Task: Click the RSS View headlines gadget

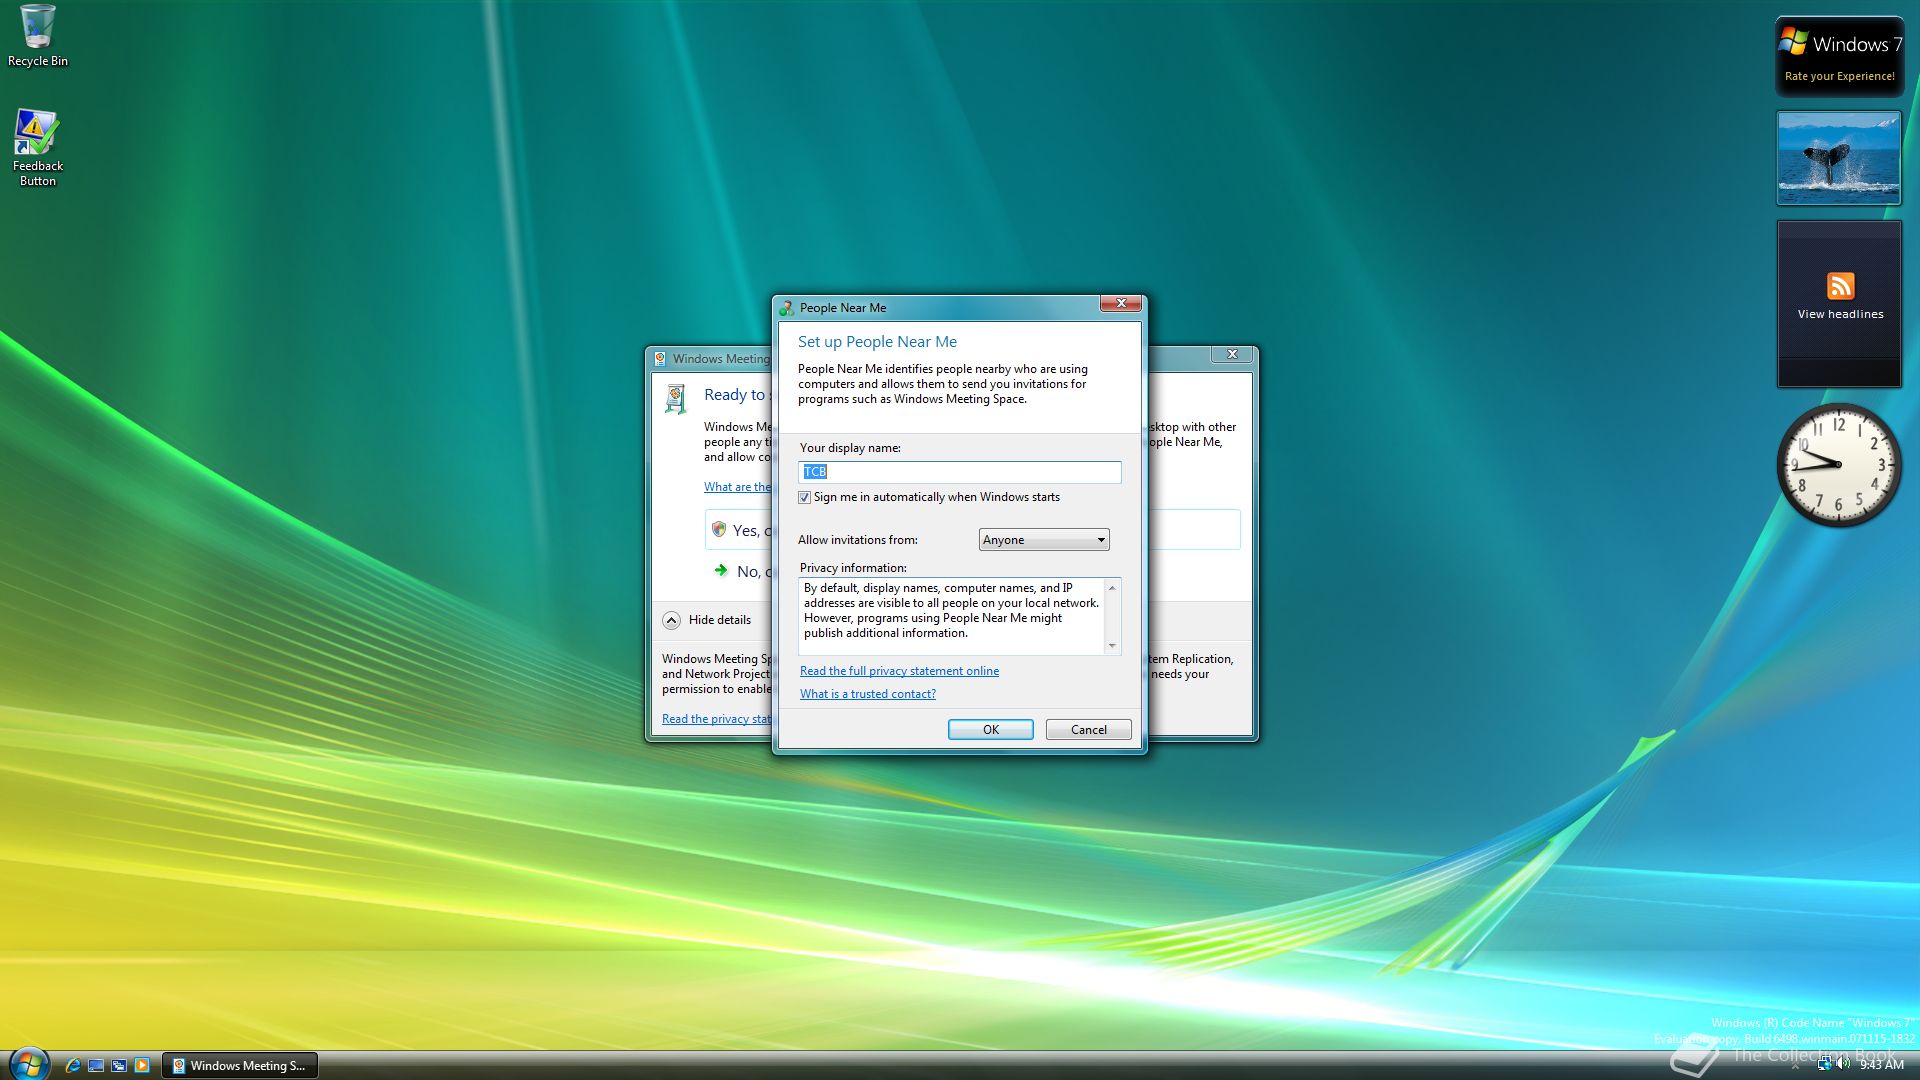Action: (x=1839, y=303)
